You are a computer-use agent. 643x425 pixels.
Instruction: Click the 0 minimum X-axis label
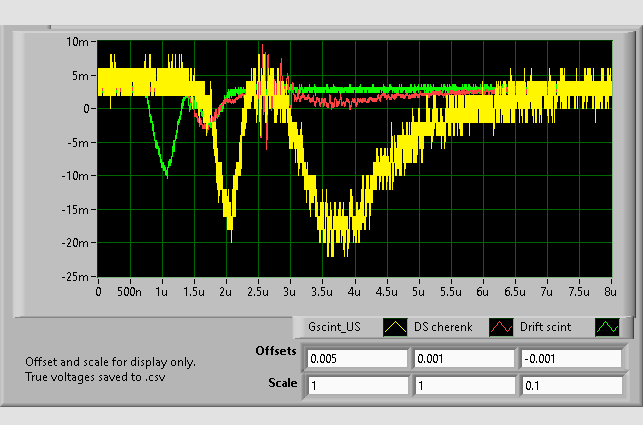pos(98,292)
